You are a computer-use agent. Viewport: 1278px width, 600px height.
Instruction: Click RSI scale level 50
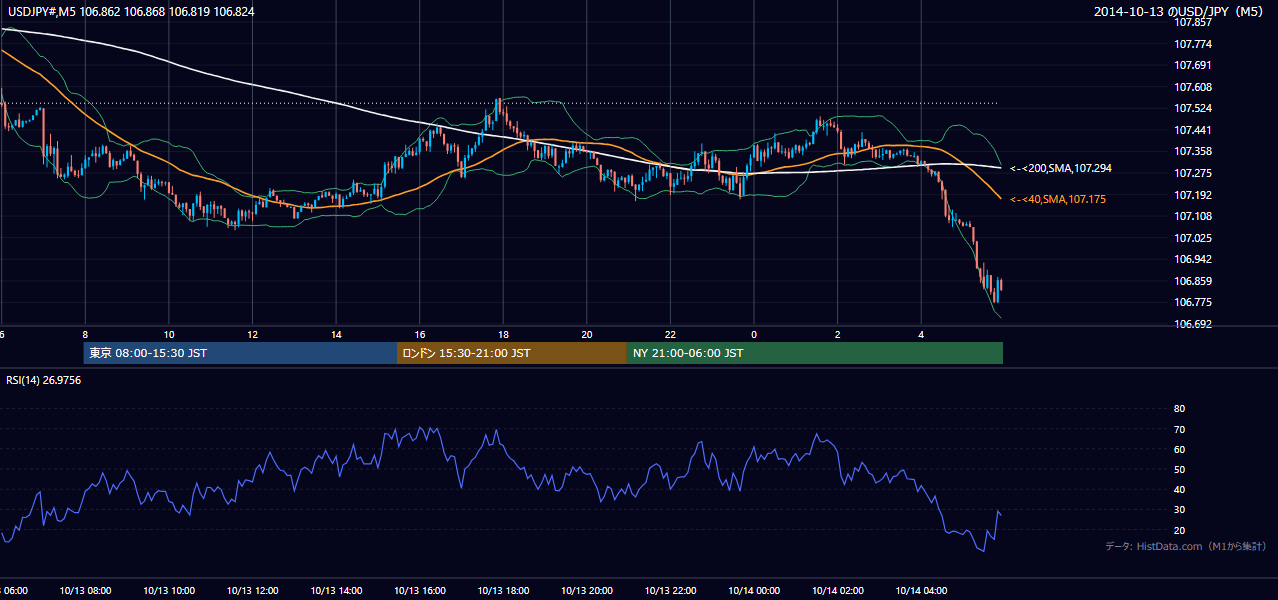pos(1179,469)
